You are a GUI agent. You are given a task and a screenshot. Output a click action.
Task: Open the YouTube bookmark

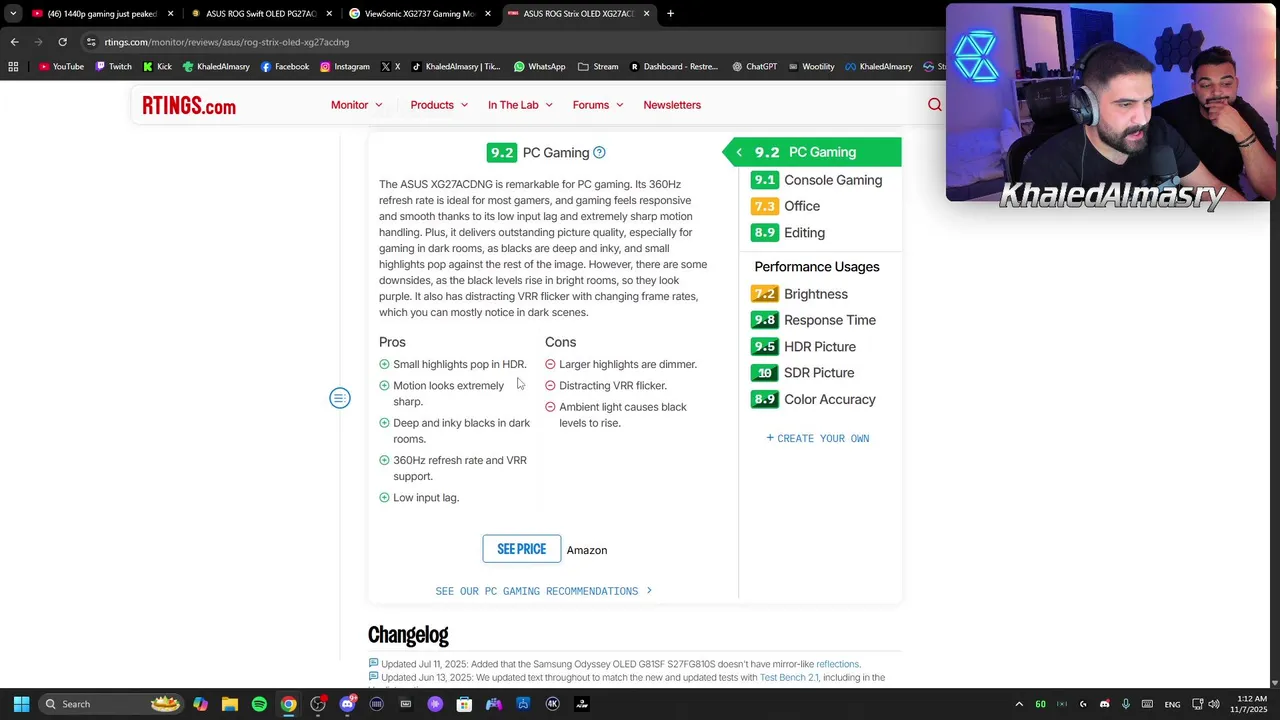tap(61, 67)
